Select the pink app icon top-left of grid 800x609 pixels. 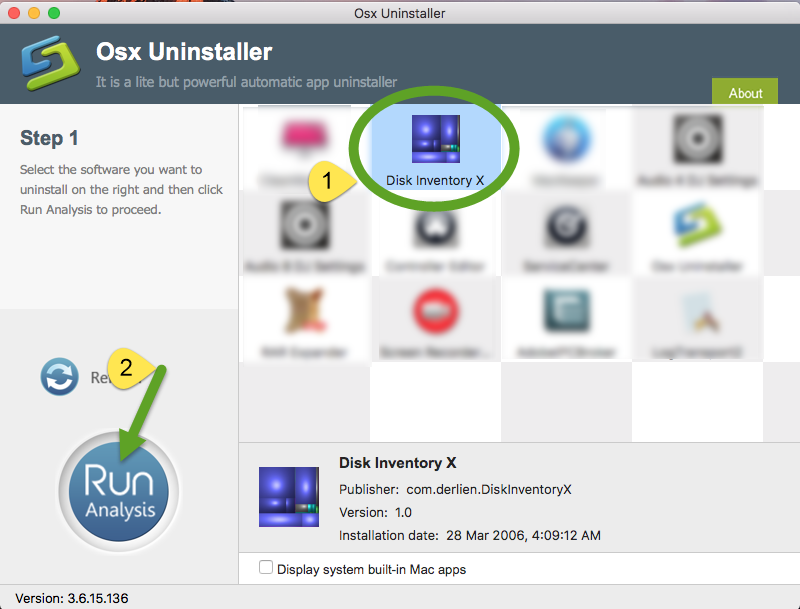click(305, 140)
